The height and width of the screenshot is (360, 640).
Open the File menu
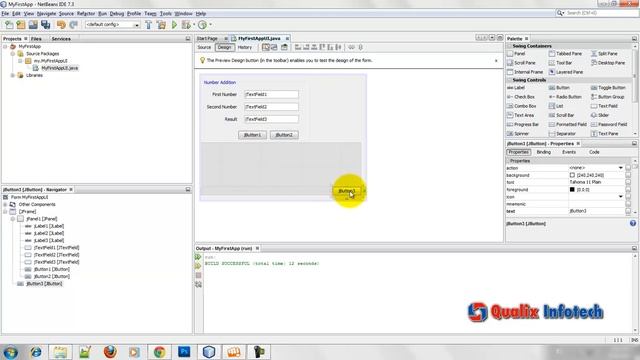click(x=5, y=13)
